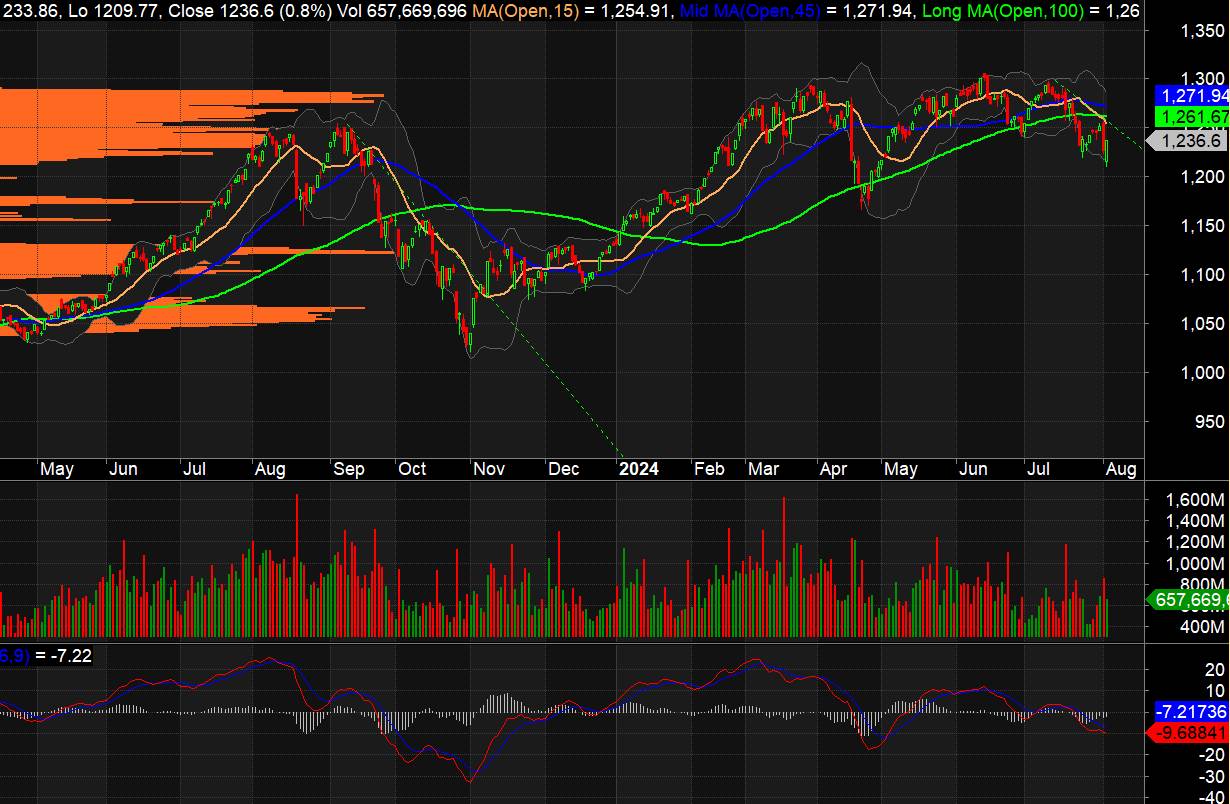
Task: Click the 1,200M volume axis label
Action: (1196, 542)
